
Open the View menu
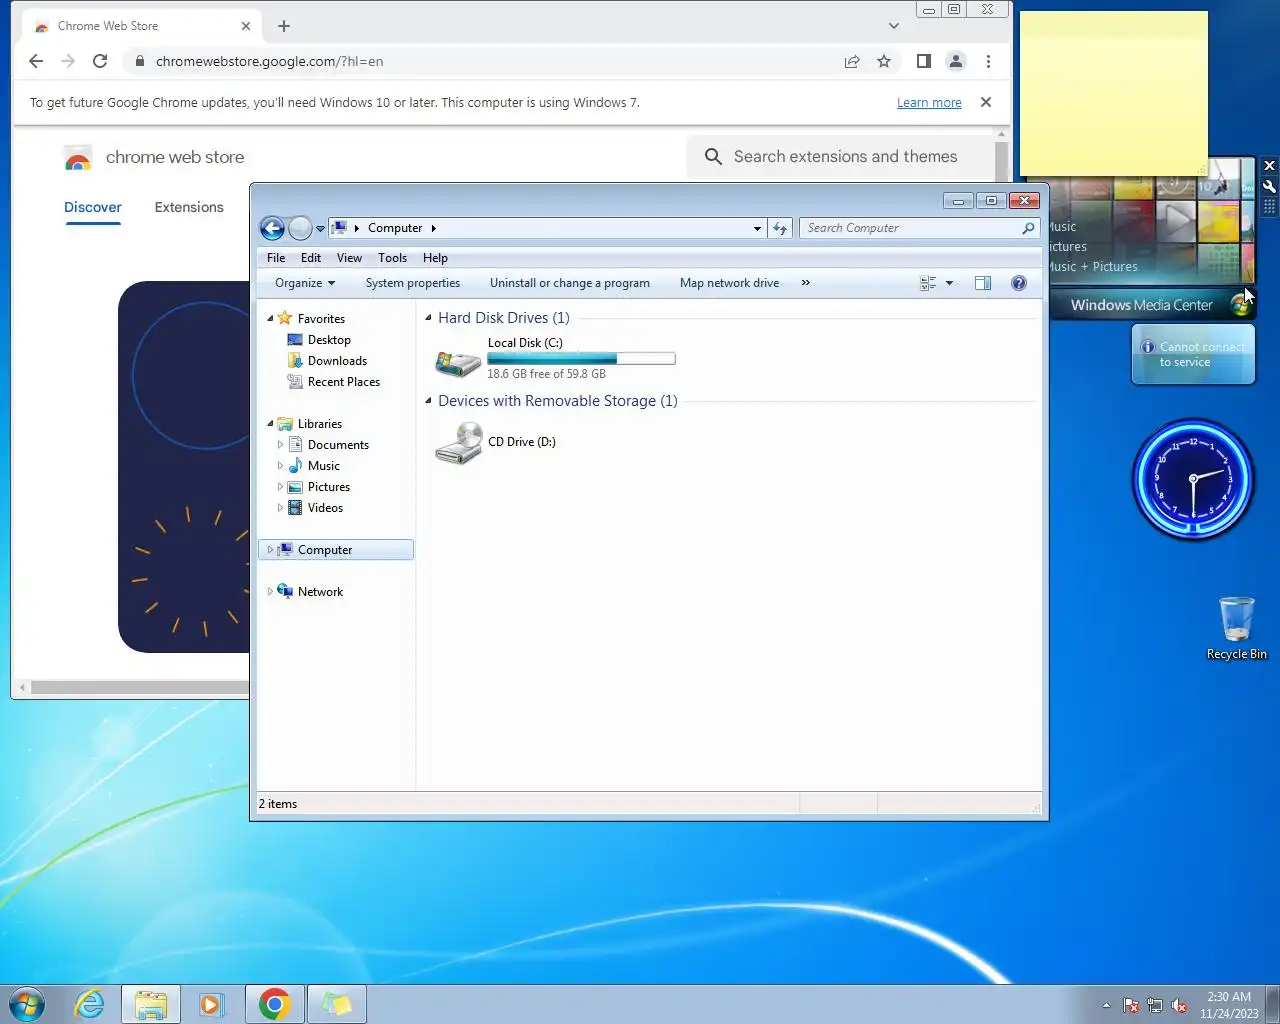tap(349, 258)
